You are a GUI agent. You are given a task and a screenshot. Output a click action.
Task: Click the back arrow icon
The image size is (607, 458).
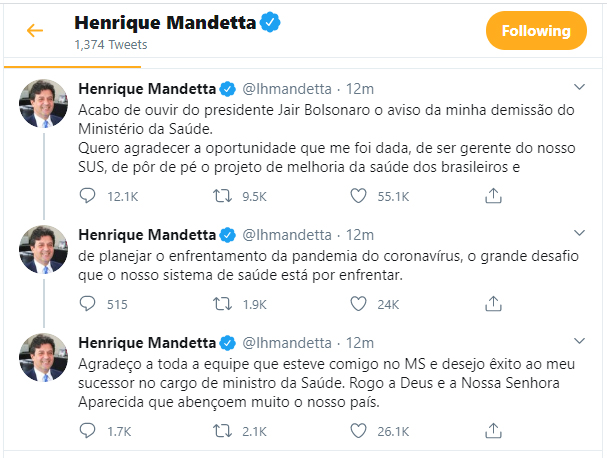(x=35, y=31)
